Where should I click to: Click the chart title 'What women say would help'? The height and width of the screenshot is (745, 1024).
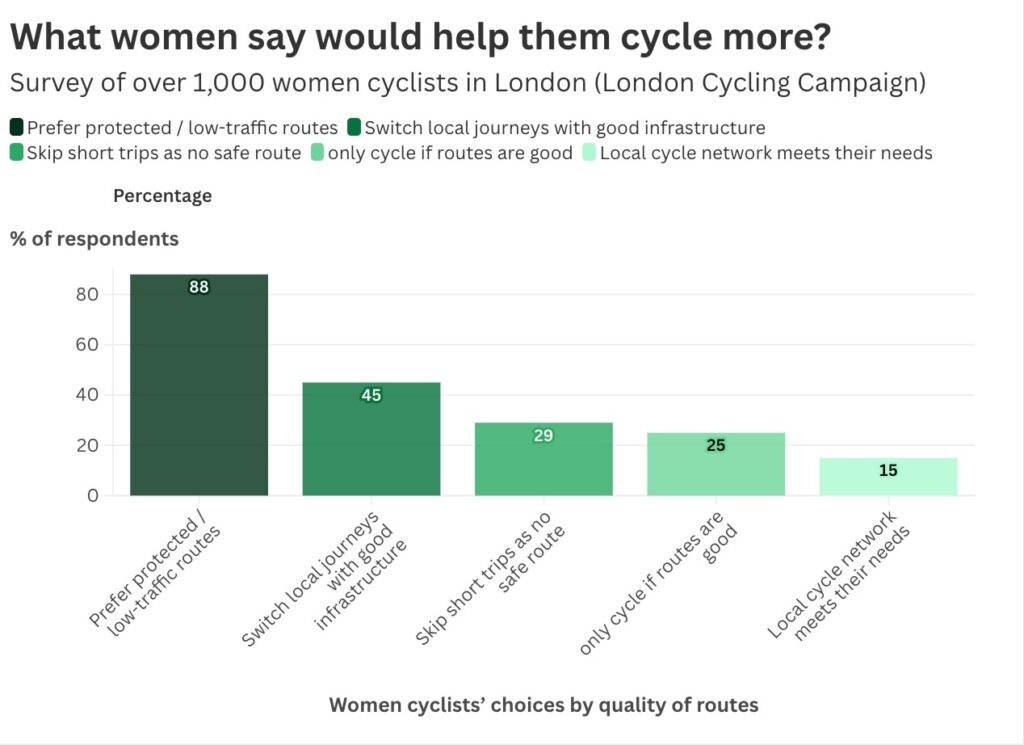pyautogui.click(x=420, y=38)
